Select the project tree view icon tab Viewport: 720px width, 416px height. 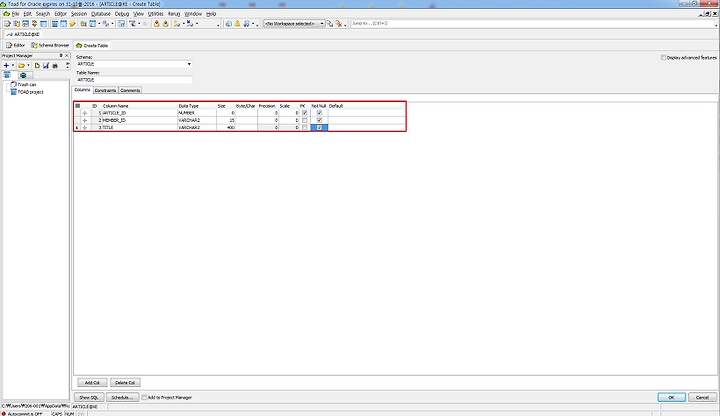[7, 75]
